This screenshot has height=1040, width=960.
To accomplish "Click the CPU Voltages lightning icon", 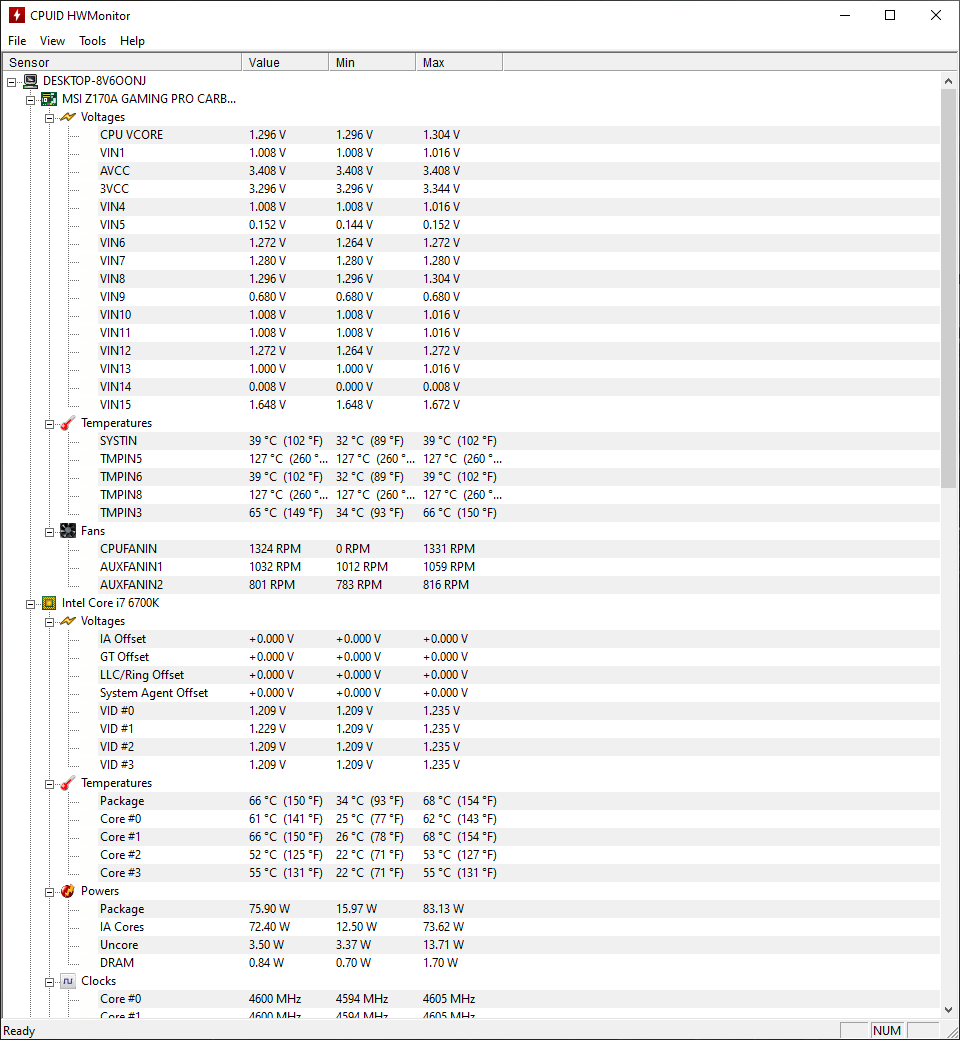I will pos(68,621).
